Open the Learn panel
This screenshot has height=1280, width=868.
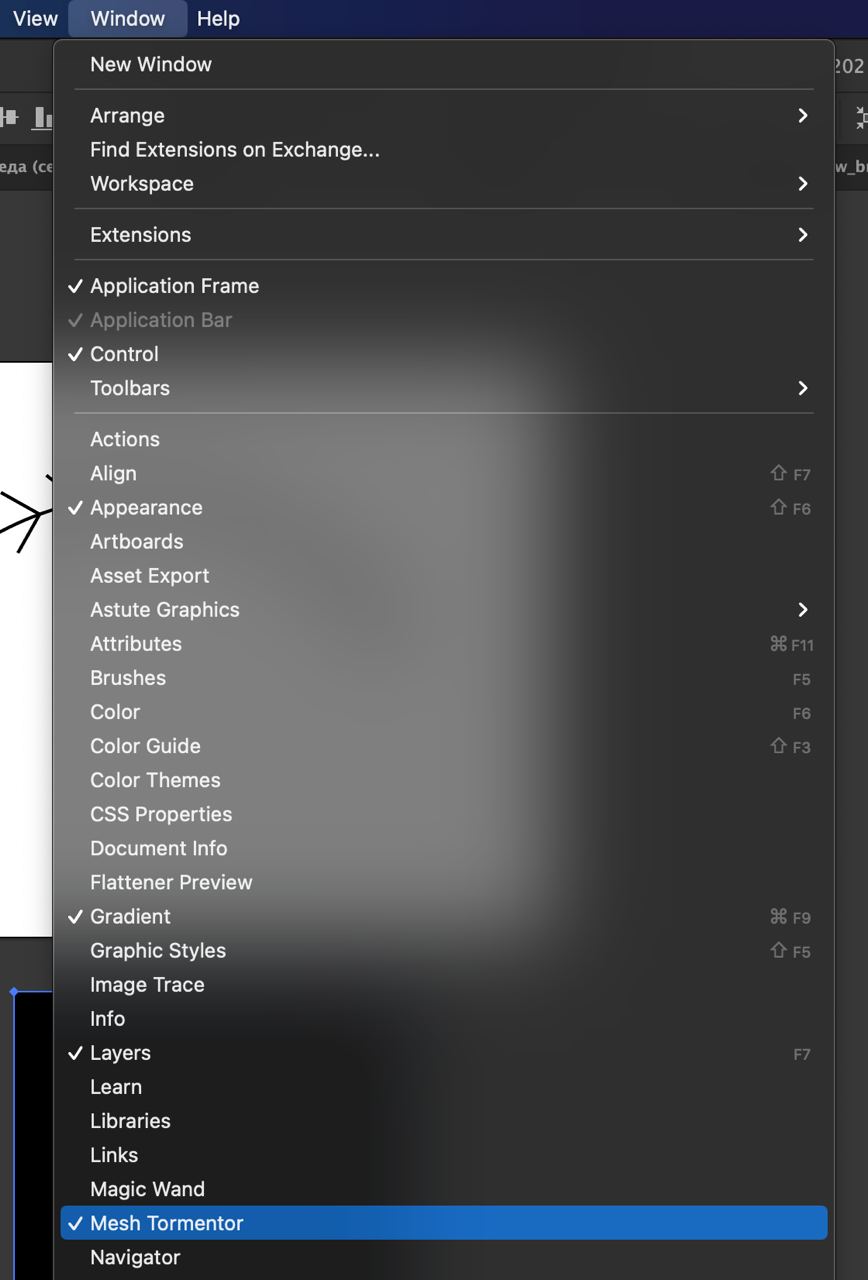point(444,1086)
